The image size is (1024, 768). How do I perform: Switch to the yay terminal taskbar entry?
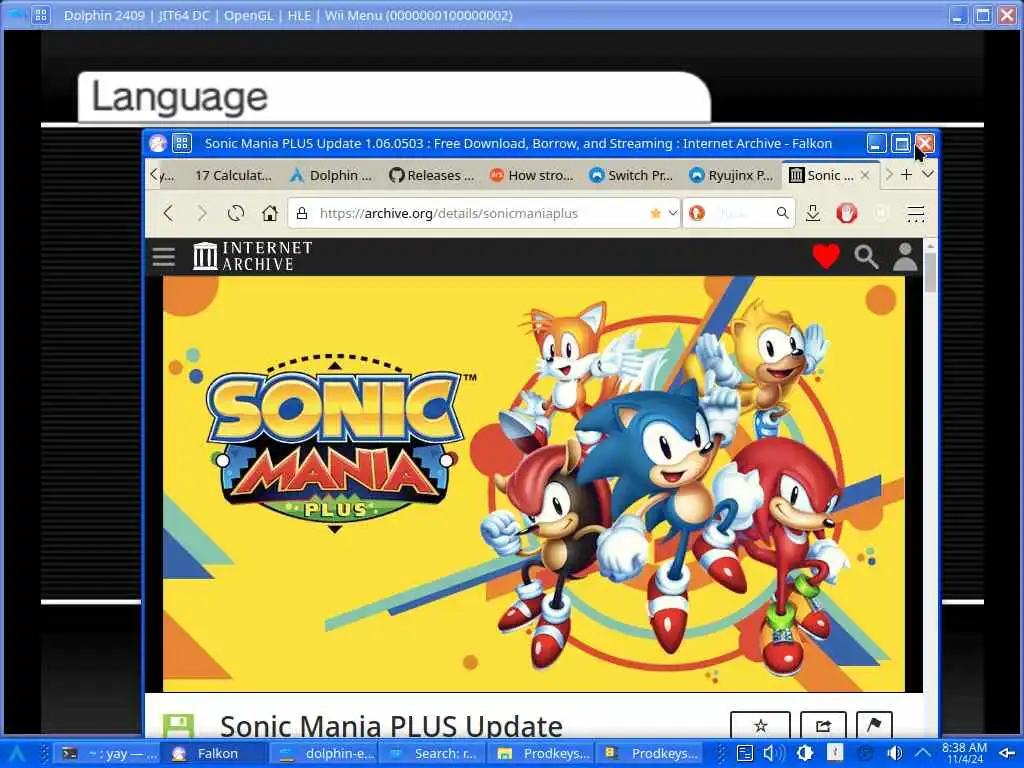[x=108, y=754]
